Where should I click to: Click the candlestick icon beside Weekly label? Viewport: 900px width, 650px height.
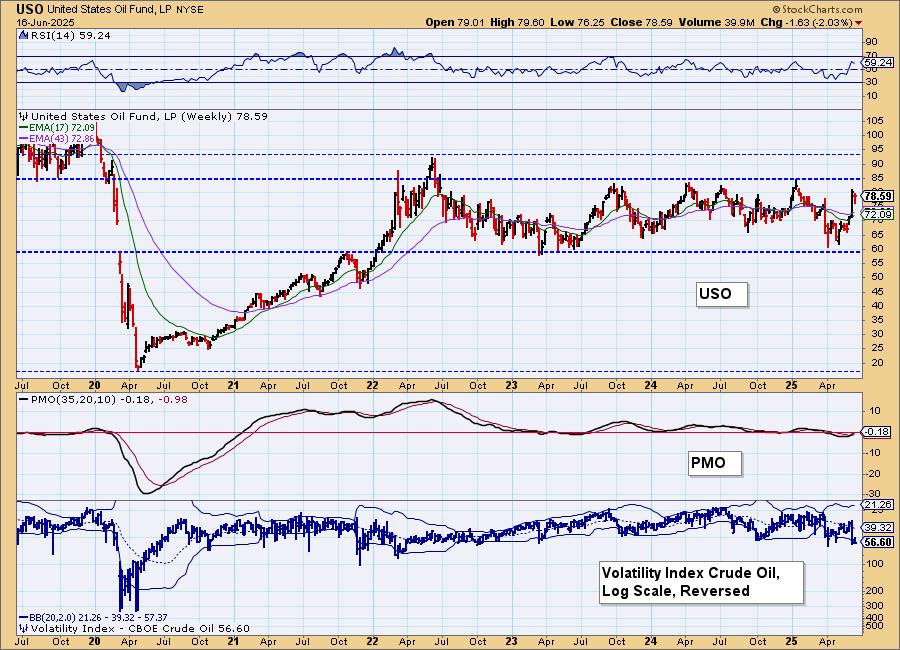[24, 116]
